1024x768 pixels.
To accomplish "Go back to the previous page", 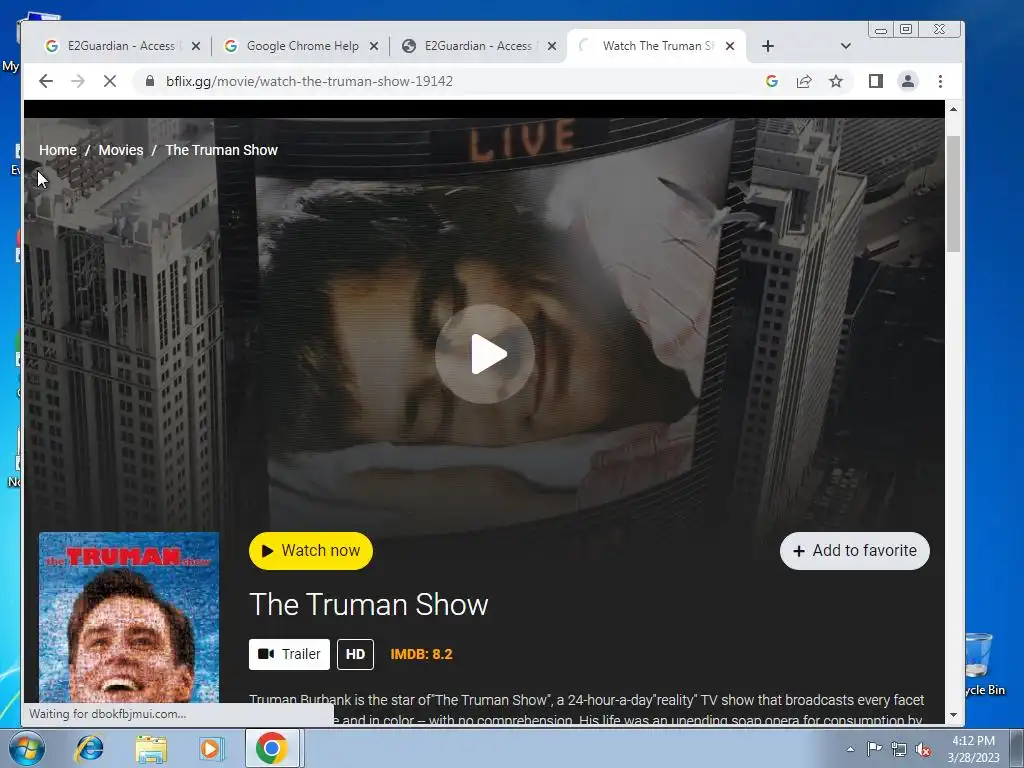I will pos(46,82).
